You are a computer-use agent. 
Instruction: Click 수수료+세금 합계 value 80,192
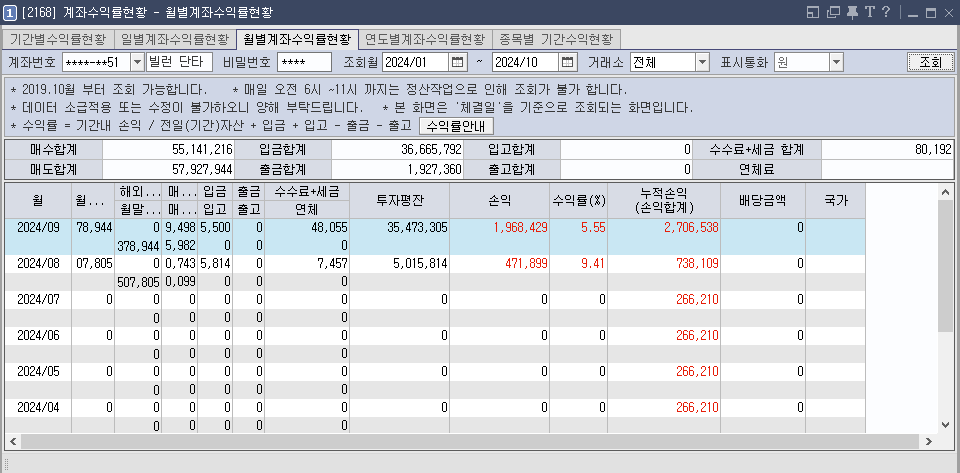pos(936,149)
